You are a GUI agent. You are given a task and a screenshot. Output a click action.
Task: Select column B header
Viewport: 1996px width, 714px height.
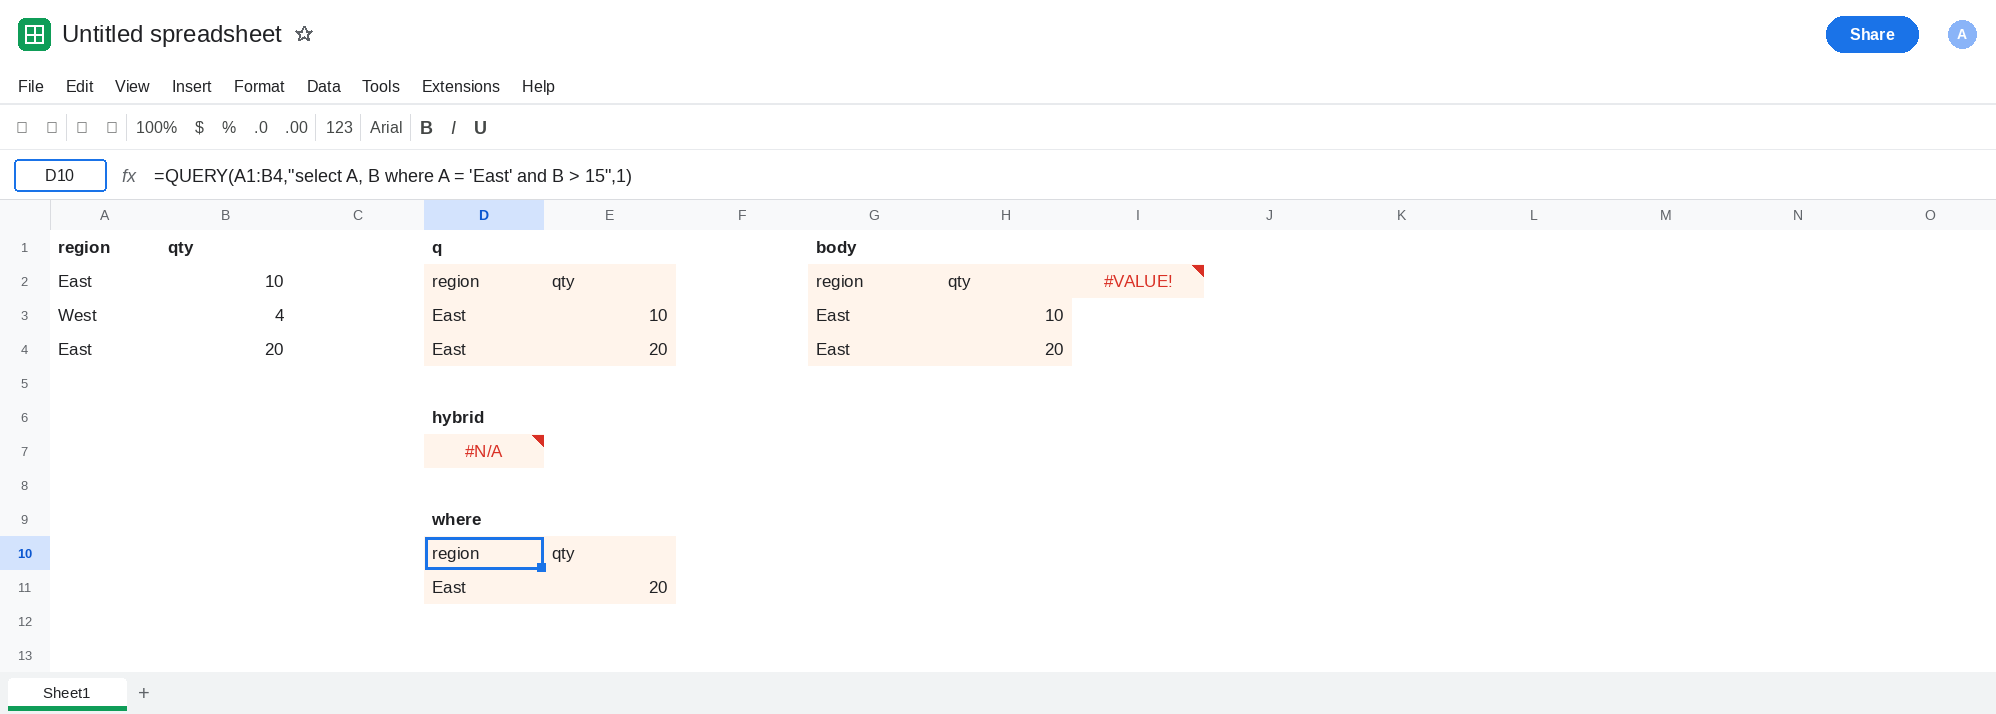click(x=226, y=215)
